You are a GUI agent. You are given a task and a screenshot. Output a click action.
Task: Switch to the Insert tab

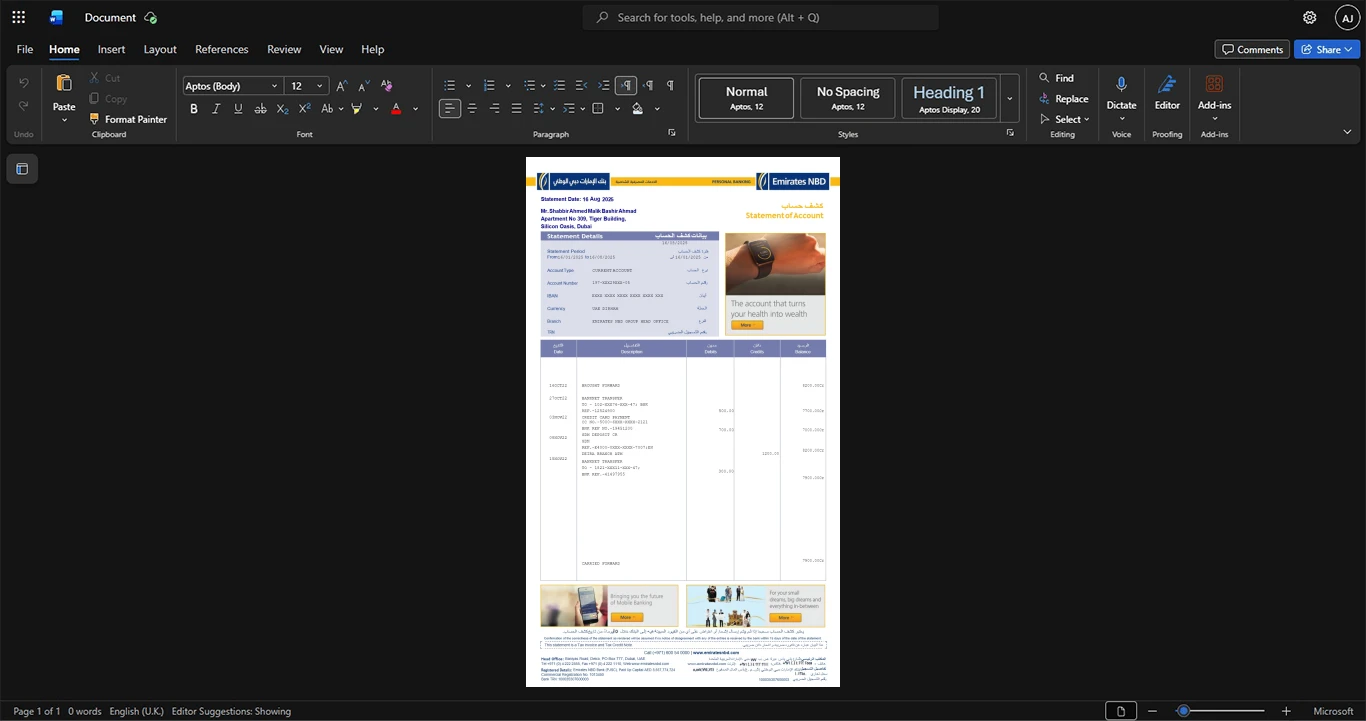pos(111,49)
